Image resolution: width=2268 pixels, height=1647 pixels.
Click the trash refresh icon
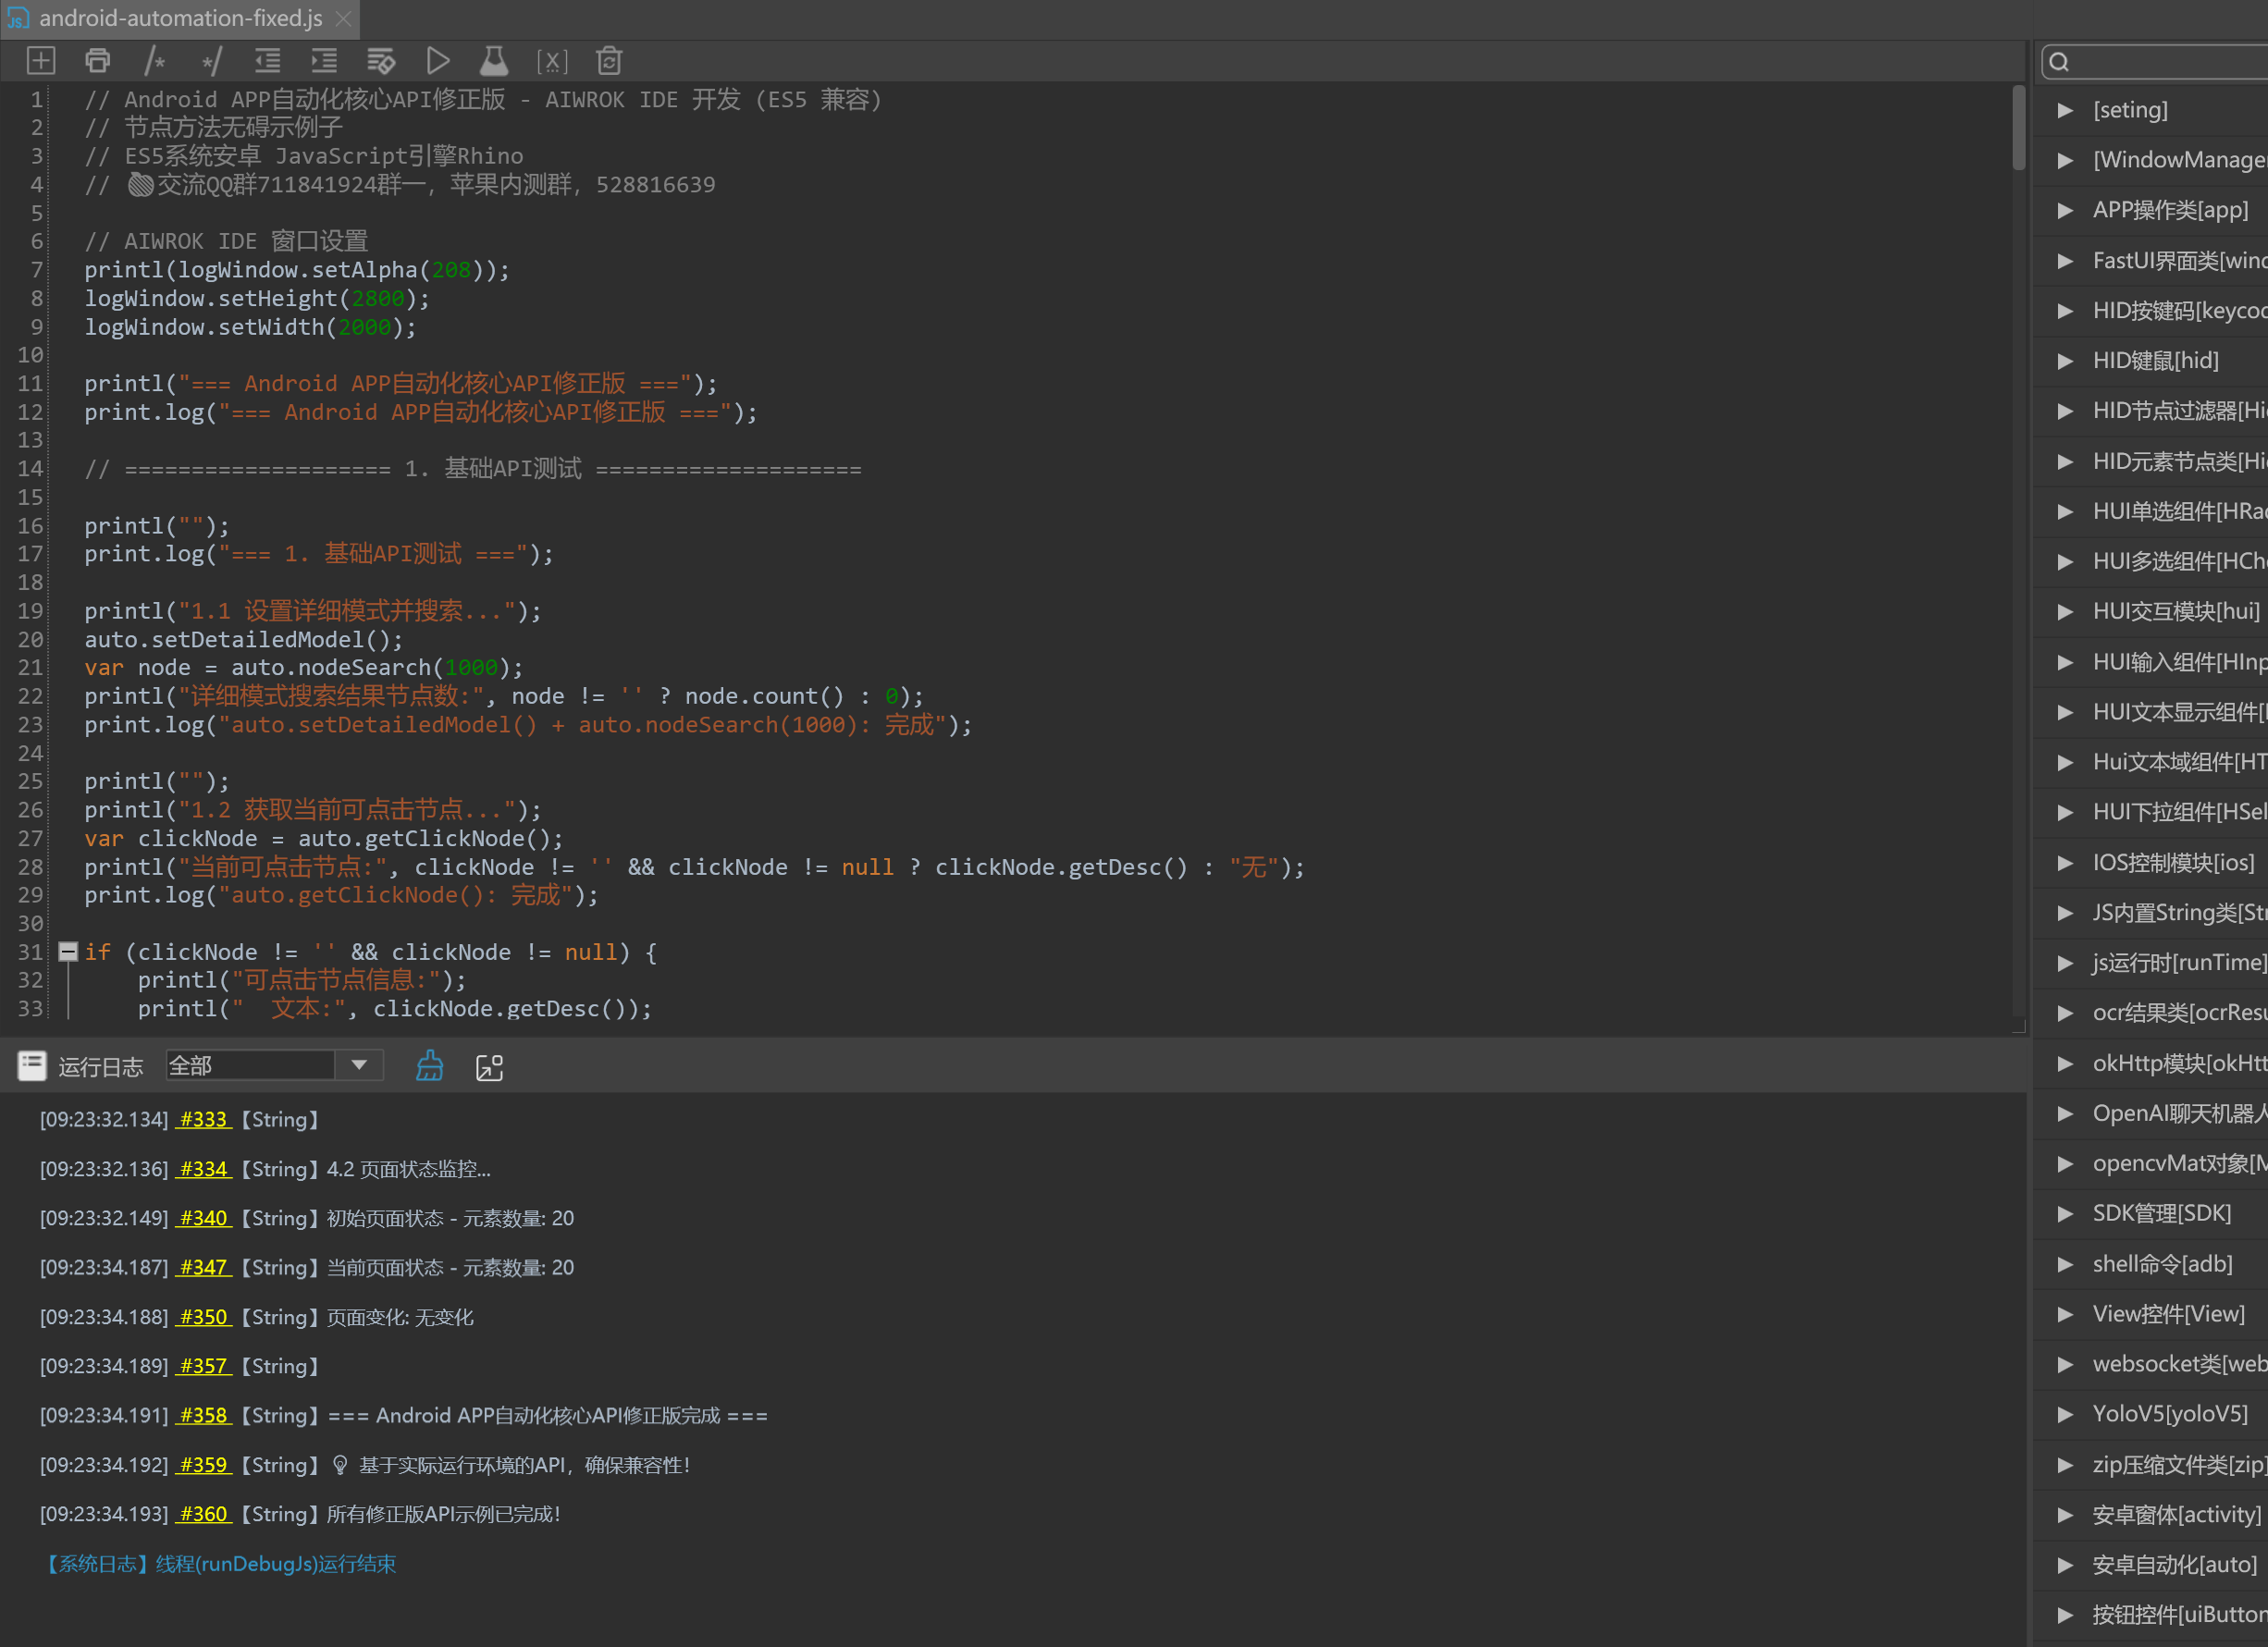(609, 61)
